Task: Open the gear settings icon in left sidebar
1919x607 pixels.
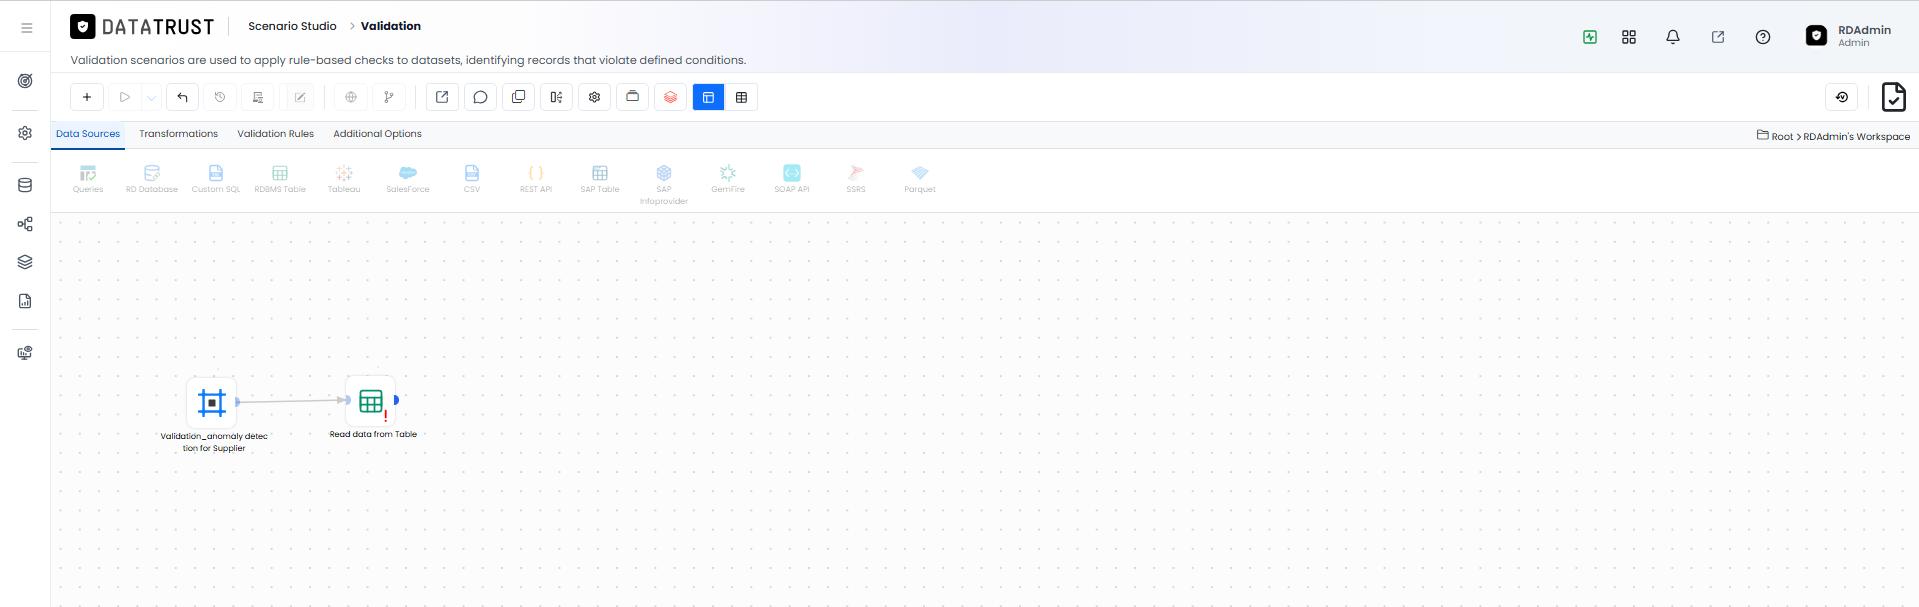Action: click(25, 133)
